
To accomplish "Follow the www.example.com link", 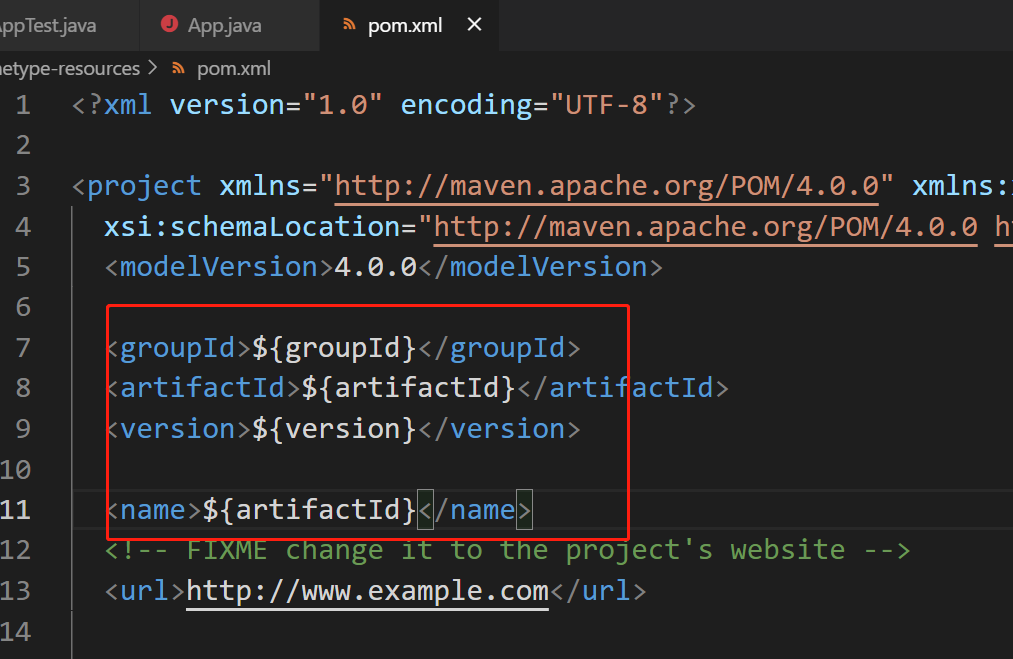I will click(x=367, y=590).
